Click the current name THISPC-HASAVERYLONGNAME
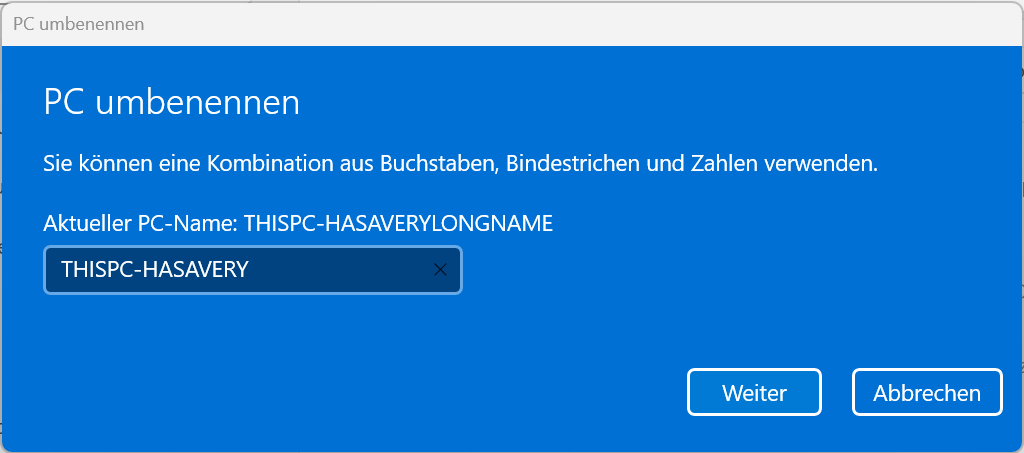Screen dimensions: 1024x453 (x=398, y=224)
